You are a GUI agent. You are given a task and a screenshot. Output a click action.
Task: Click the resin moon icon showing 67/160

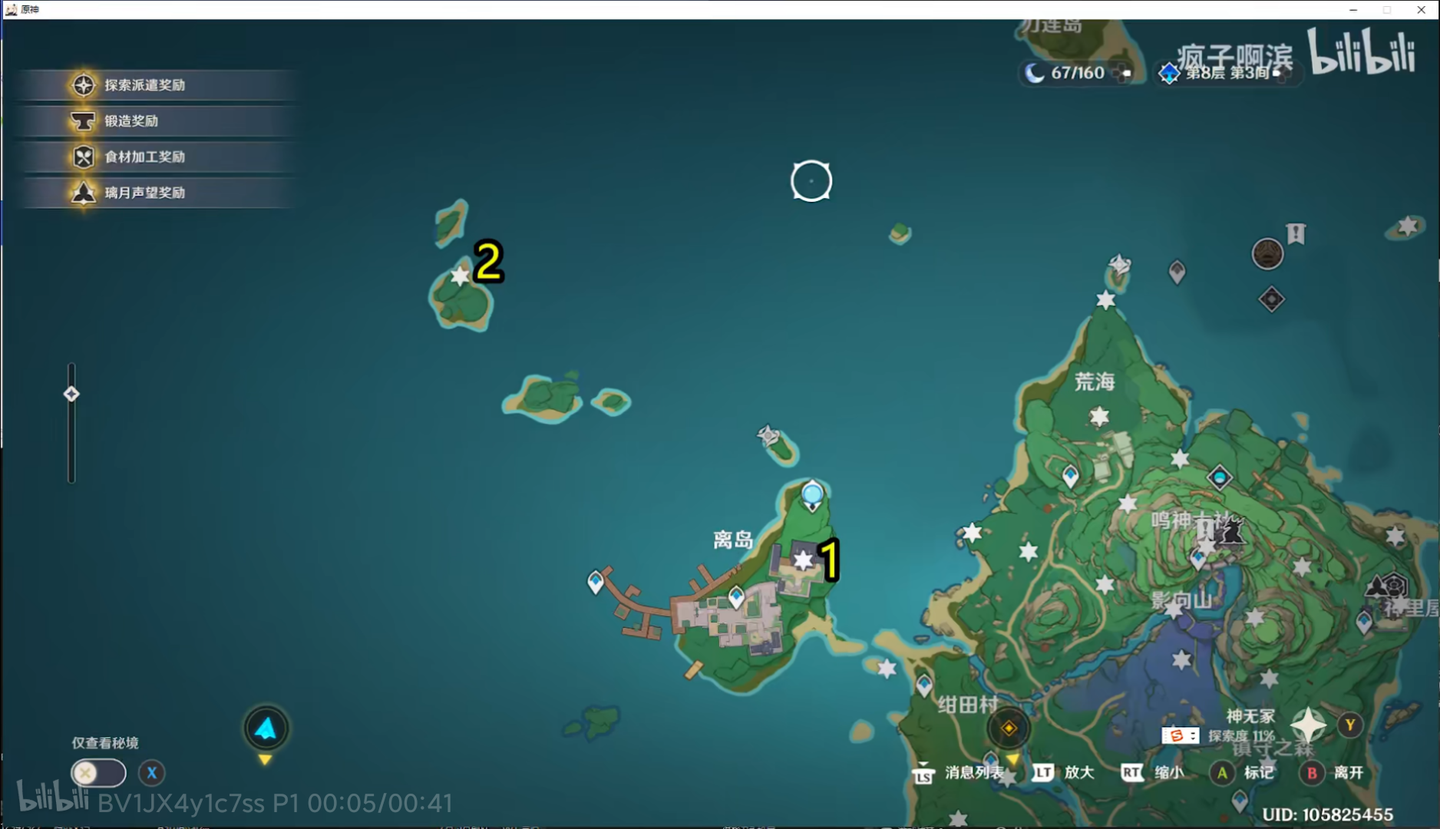(x=1035, y=73)
